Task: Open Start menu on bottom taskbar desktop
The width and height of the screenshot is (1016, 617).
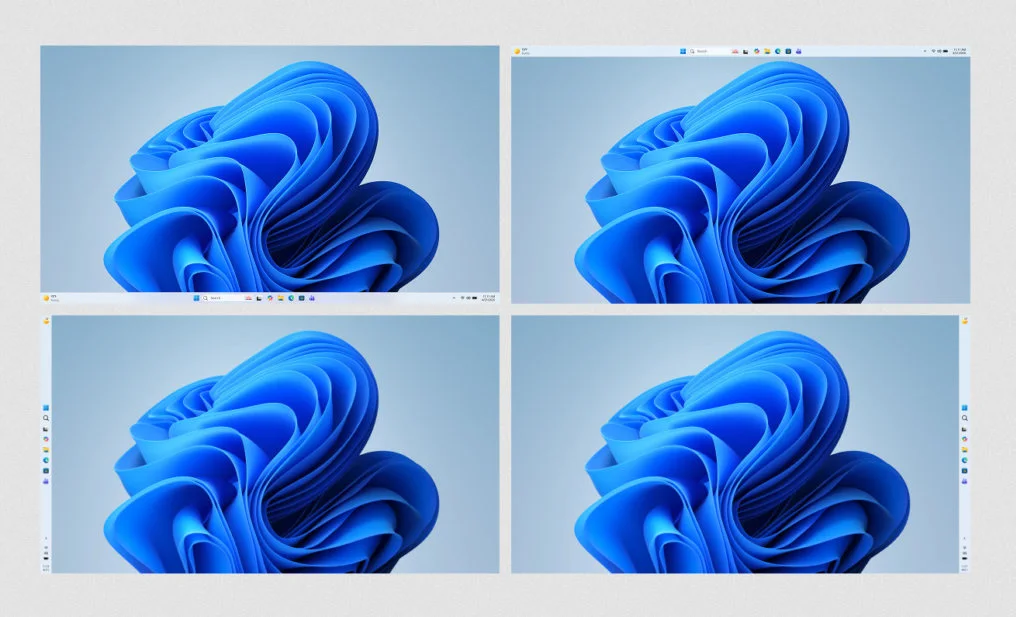Action: (x=194, y=298)
